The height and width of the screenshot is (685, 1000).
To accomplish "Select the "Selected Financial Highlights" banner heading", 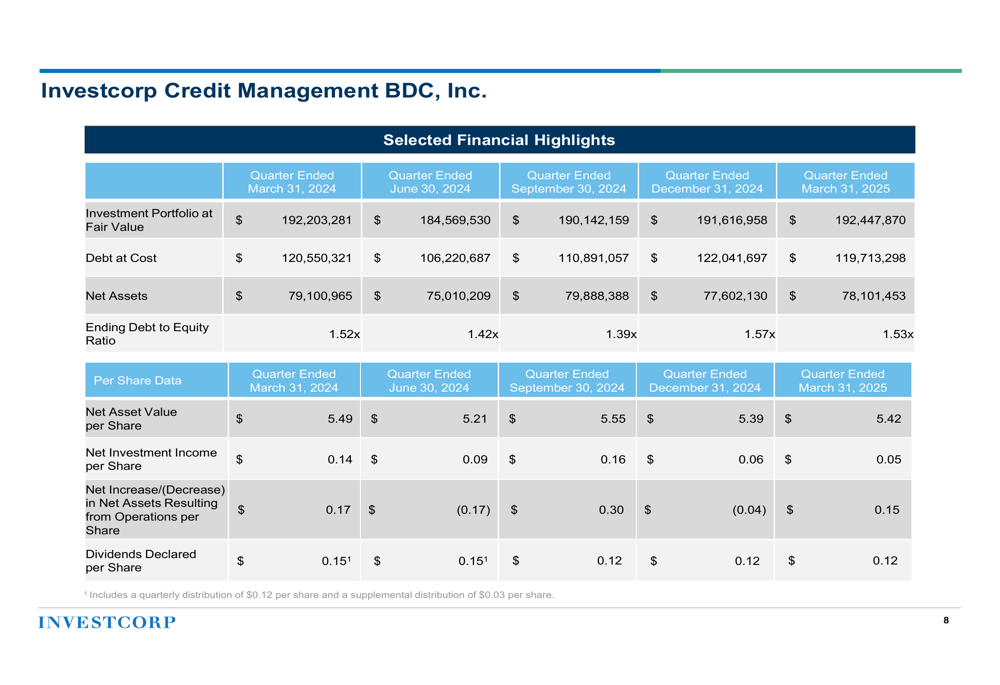I will 499,140.
